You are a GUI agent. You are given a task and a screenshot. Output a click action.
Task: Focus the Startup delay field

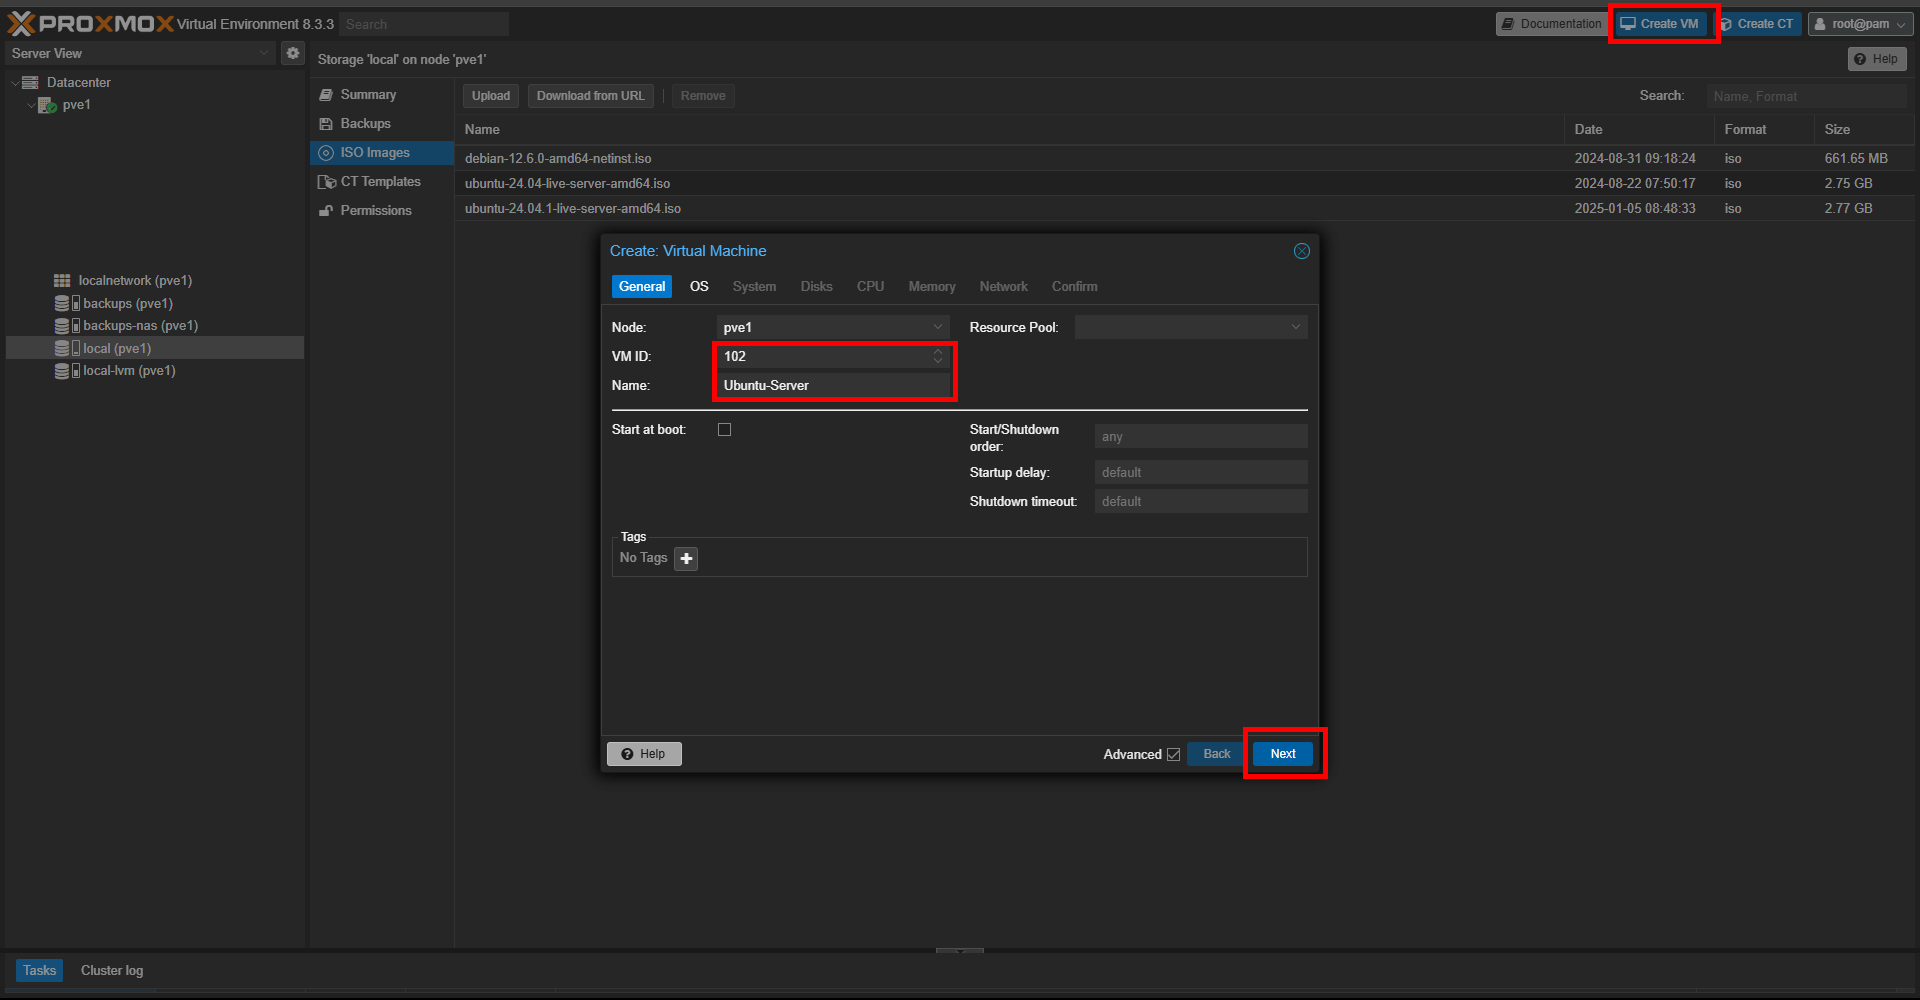[x=1201, y=472]
